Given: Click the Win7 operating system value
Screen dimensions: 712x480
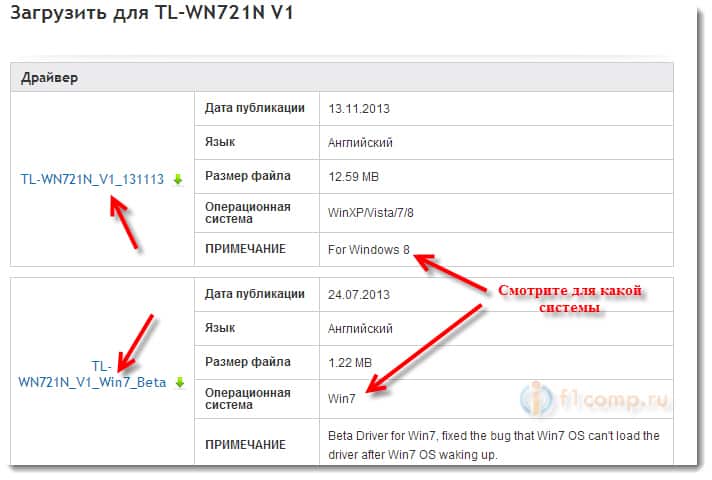Looking at the screenshot, I should [x=341, y=399].
